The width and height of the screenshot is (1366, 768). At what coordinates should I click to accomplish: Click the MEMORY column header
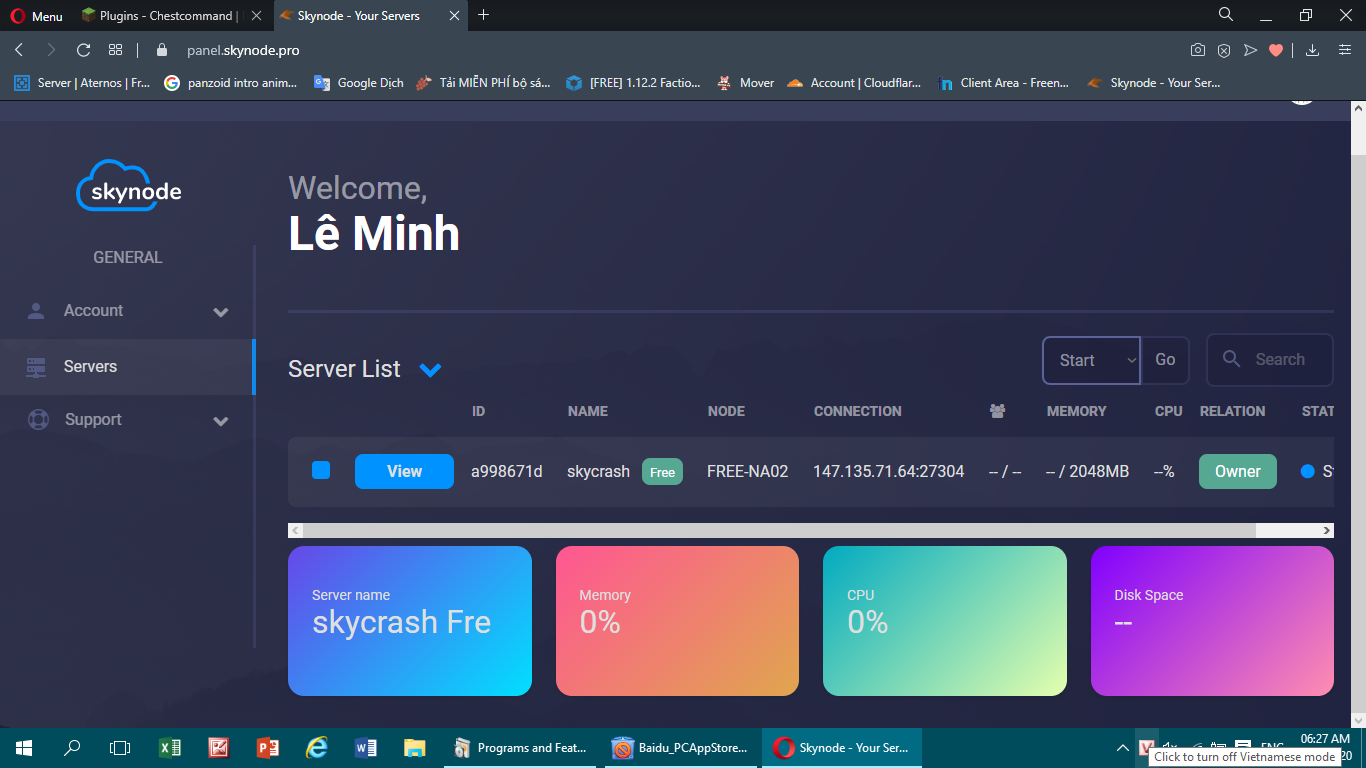[x=1077, y=411]
